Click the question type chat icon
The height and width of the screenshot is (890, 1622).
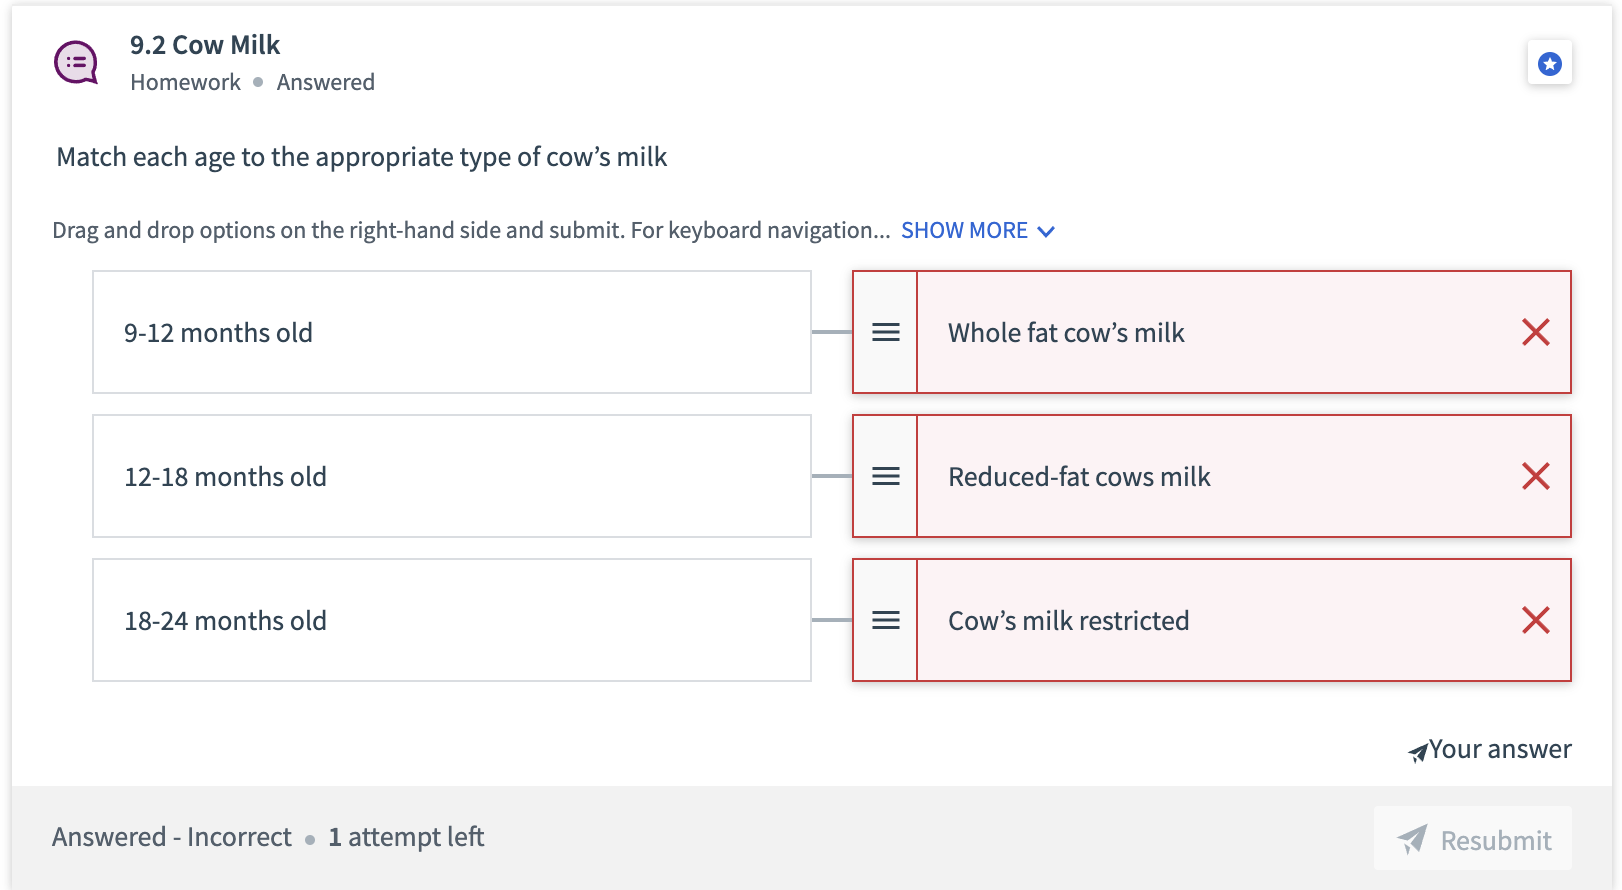pyautogui.click(x=76, y=63)
